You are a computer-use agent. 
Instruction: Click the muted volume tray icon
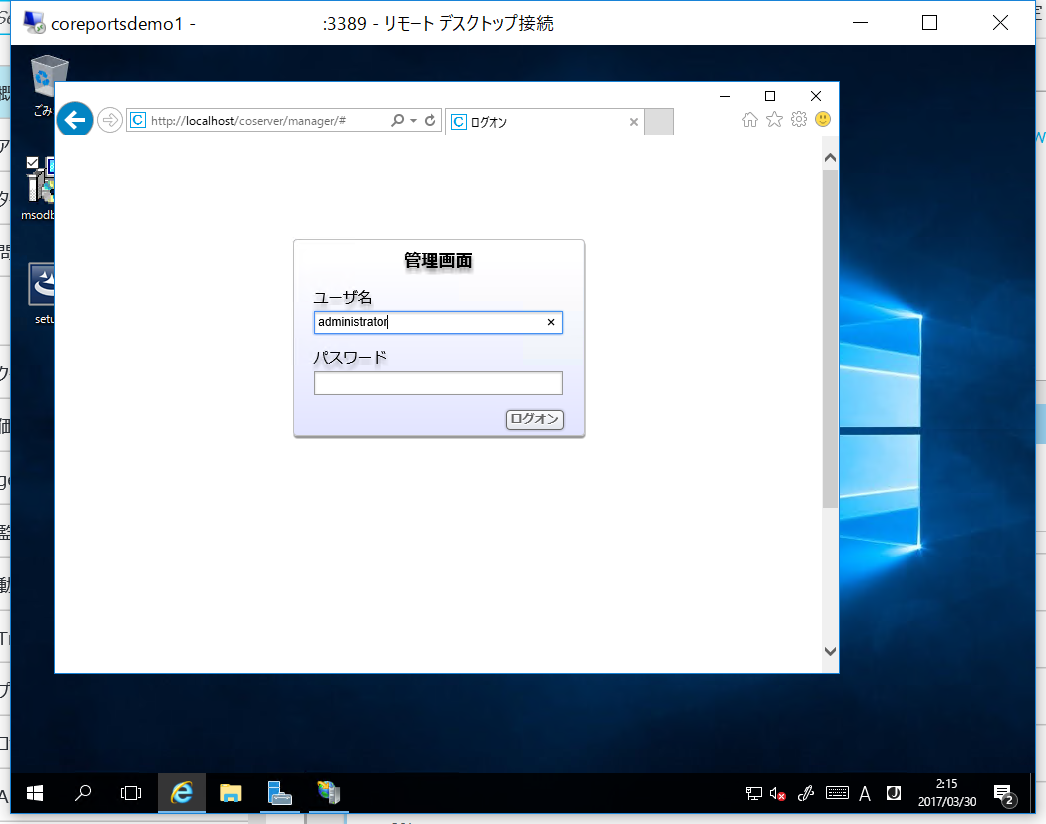click(x=777, y=793)
